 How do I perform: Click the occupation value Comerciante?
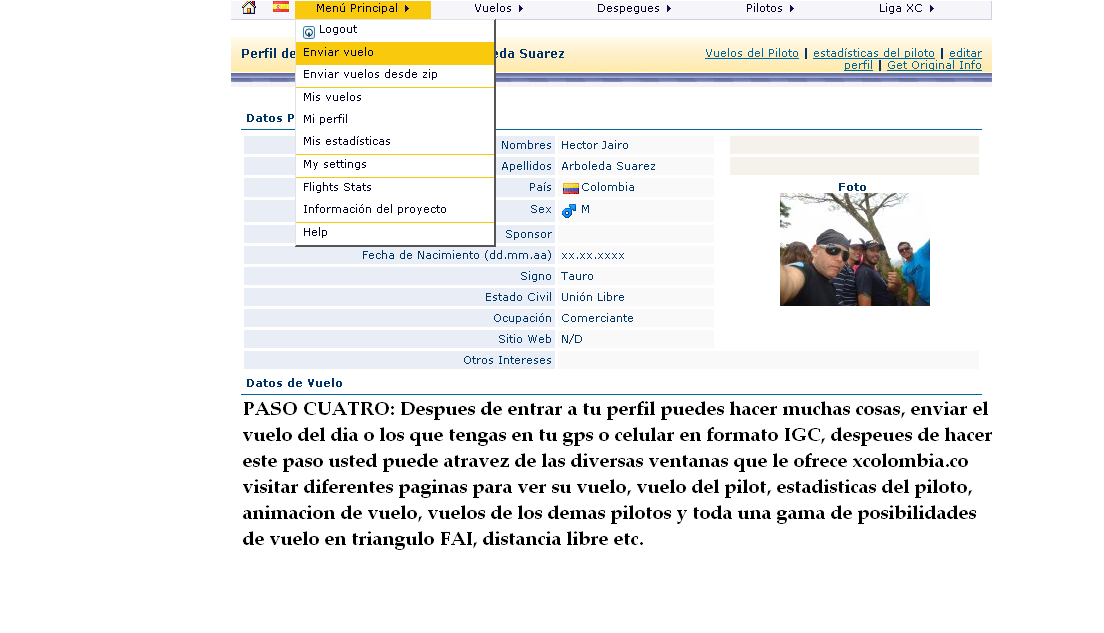[597, 319]
